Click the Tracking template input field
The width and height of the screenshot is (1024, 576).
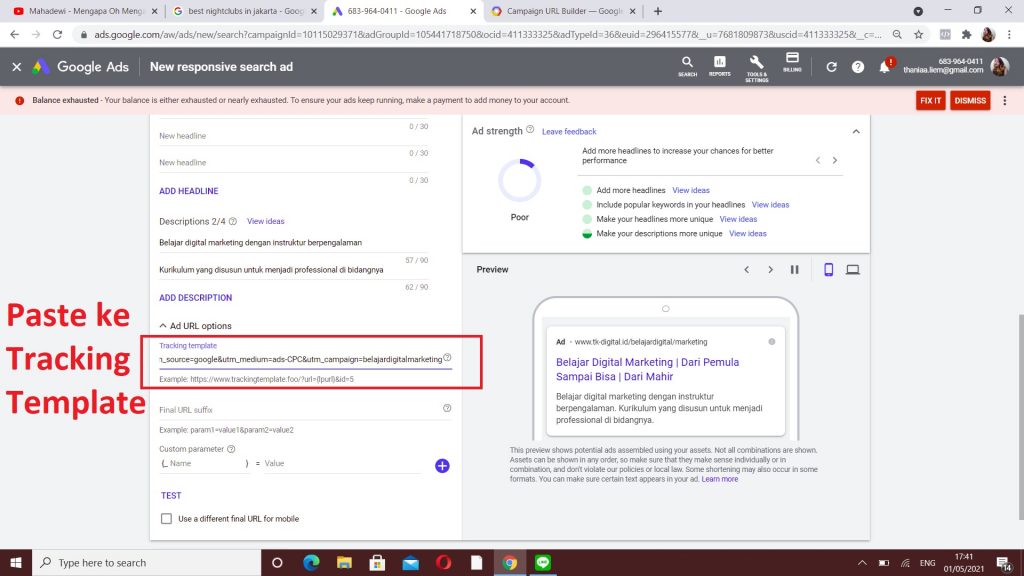point(298,358)
